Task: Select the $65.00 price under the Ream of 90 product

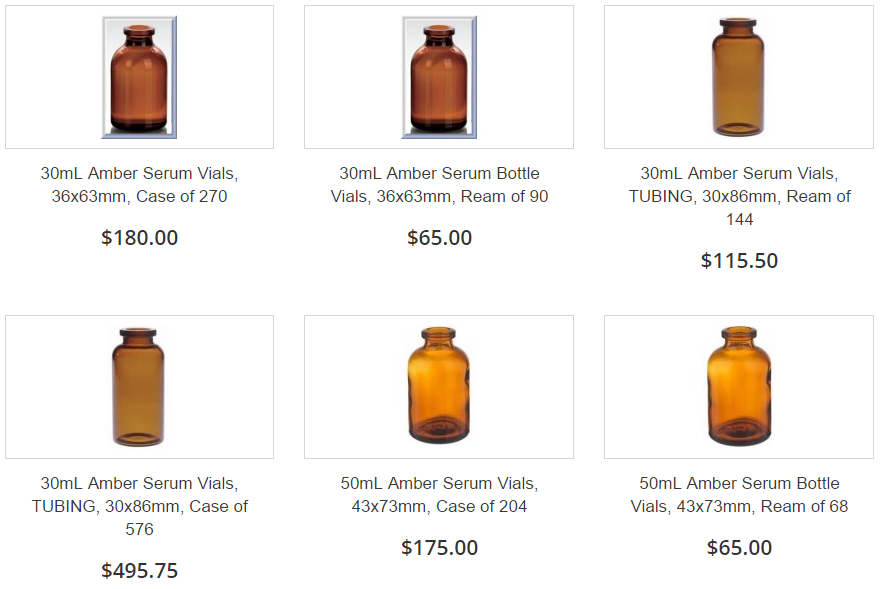Action: 439,237
